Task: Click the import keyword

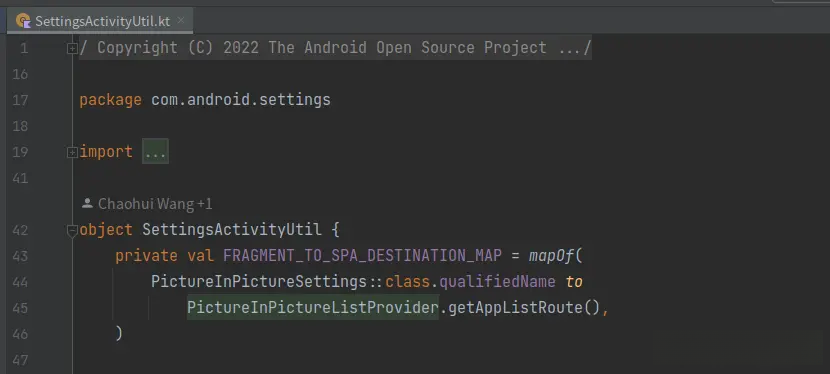Action: [x=106, y=152]
